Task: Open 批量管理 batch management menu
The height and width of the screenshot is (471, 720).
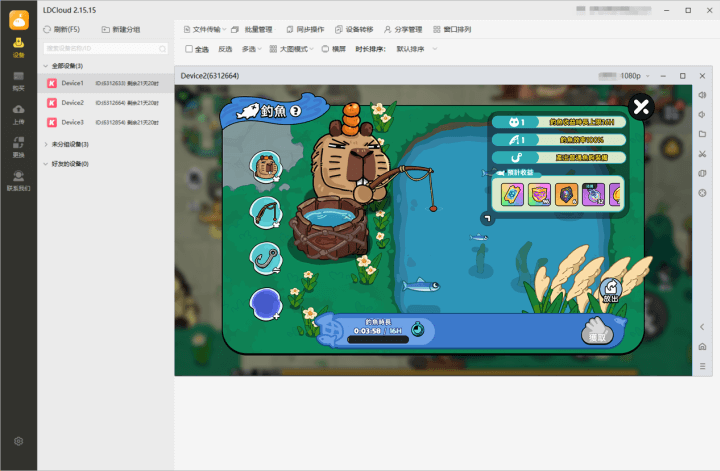Action: click(252, 29)
